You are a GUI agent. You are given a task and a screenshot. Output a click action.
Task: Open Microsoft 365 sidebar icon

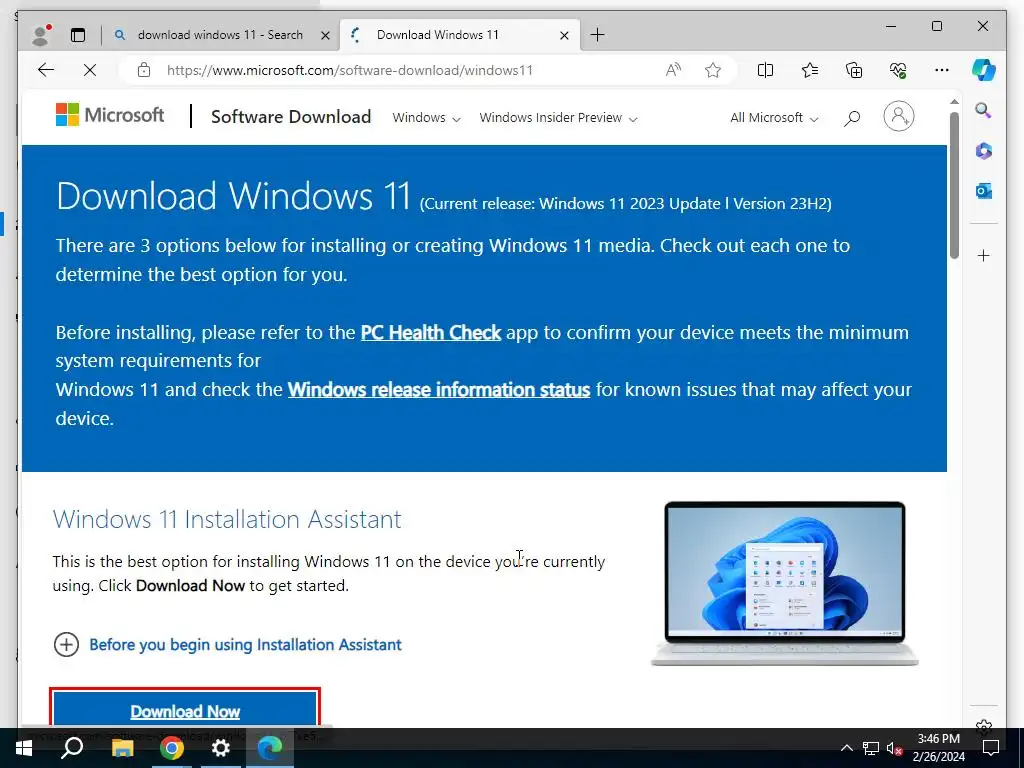(x=984, y=151)
